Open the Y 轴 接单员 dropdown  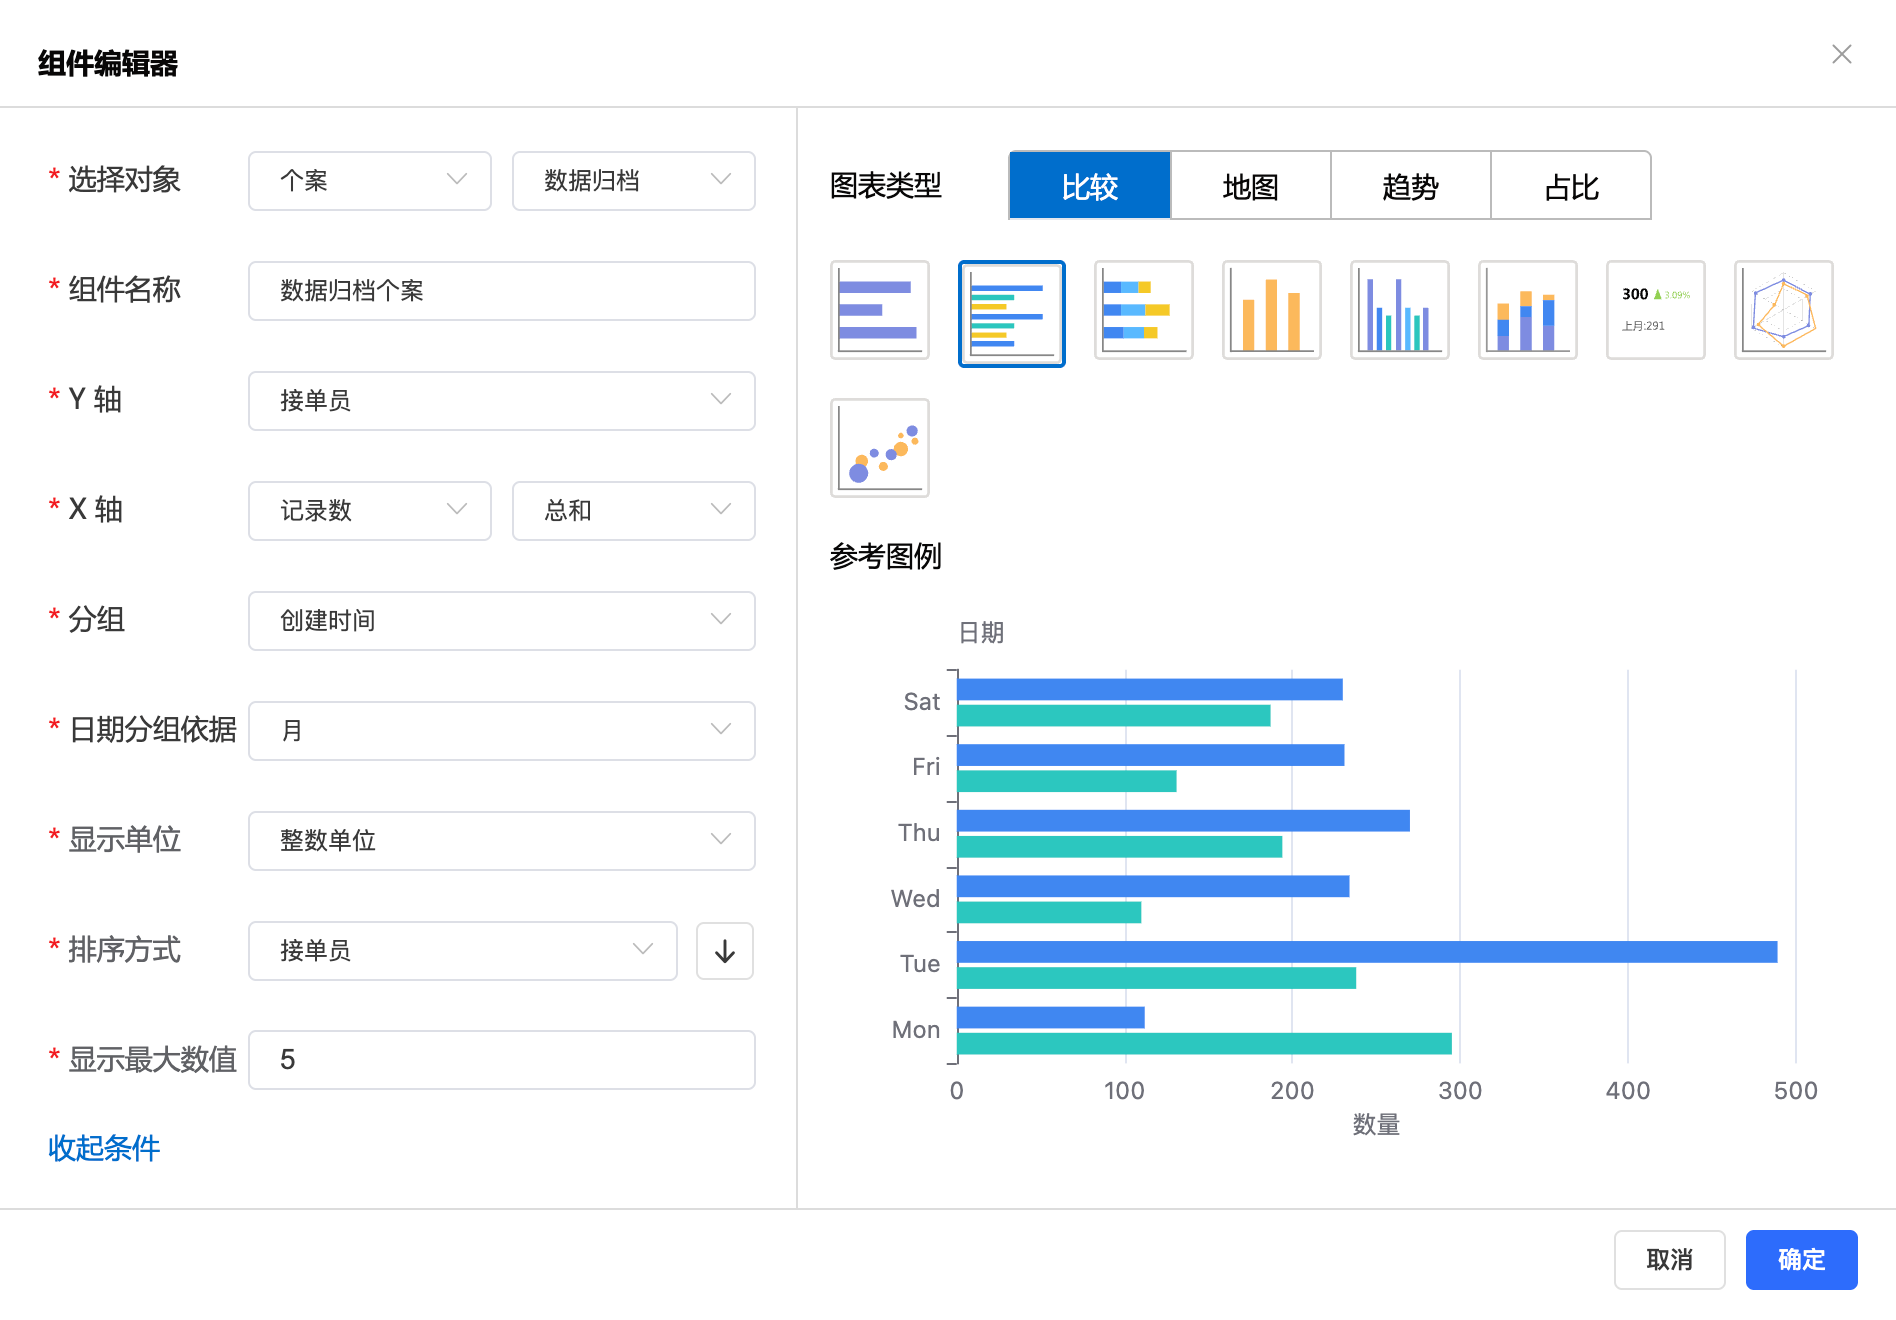[501, 401]
